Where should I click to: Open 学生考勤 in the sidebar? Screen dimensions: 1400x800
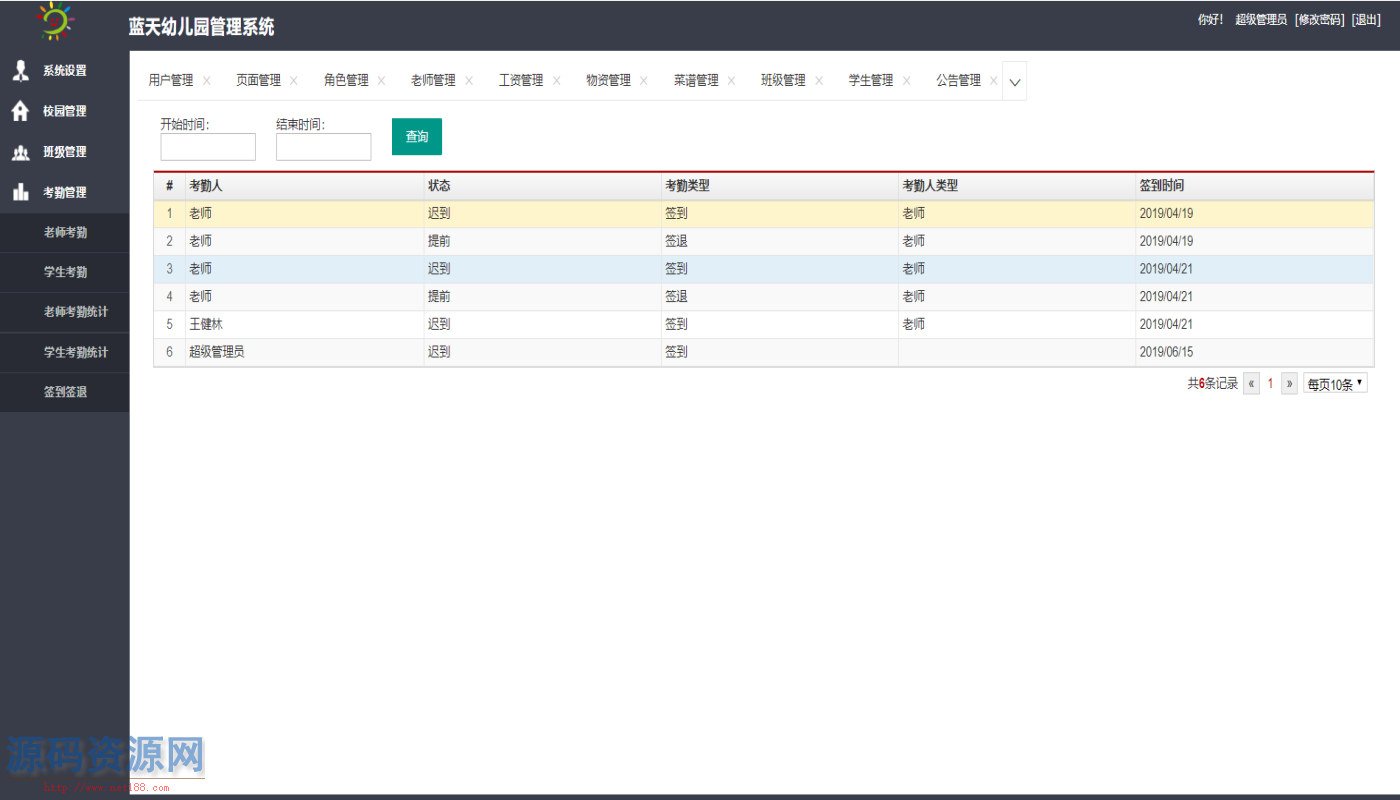pos(65,272)
